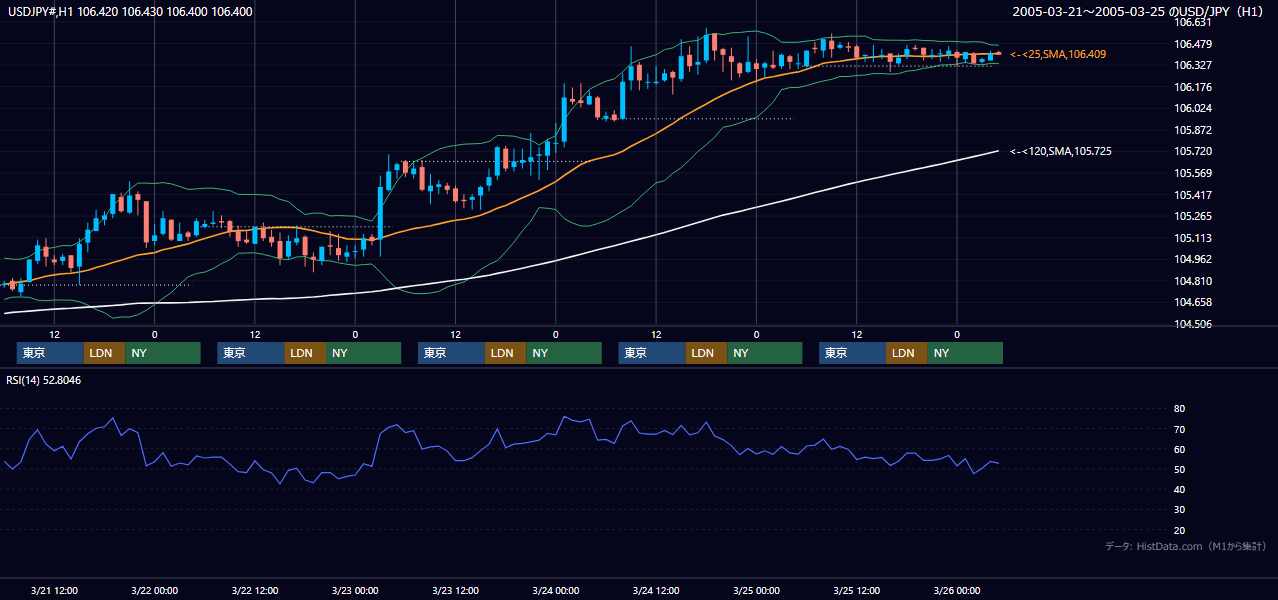Click the 東京 session block above 3/25 12:00

852,353
